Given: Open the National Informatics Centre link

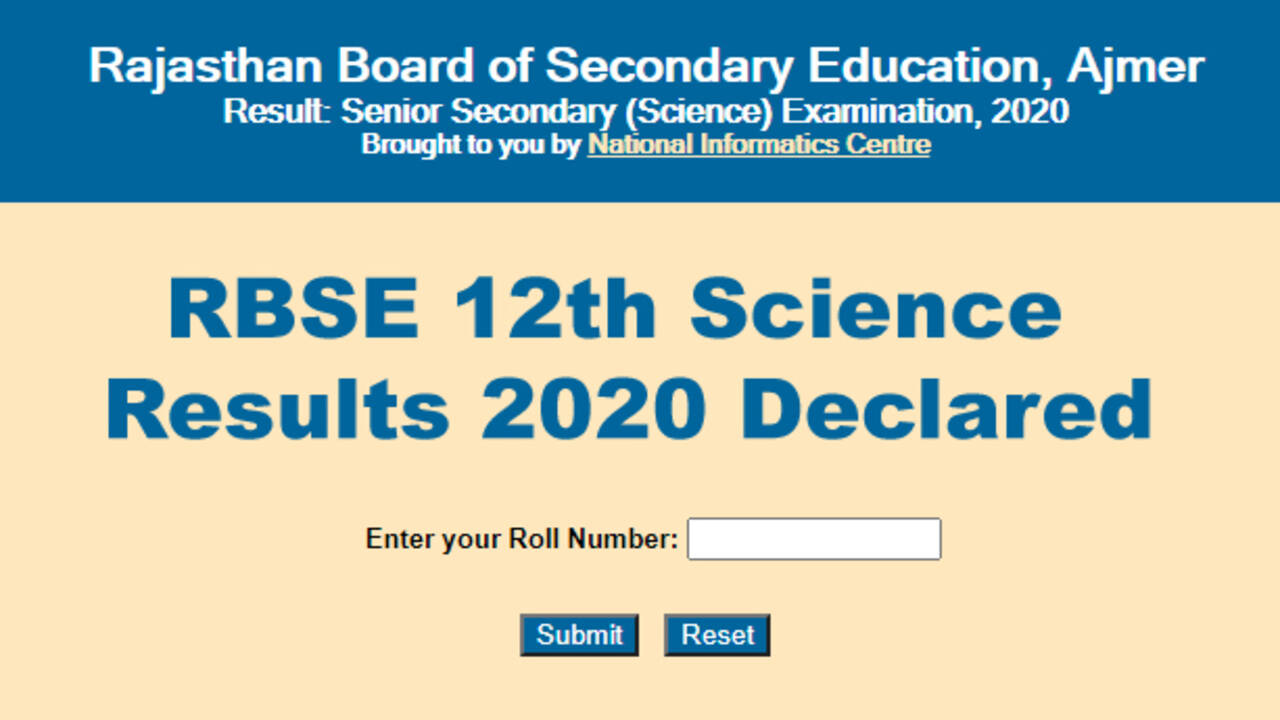Looking at the screenshot, I should 759,145.
